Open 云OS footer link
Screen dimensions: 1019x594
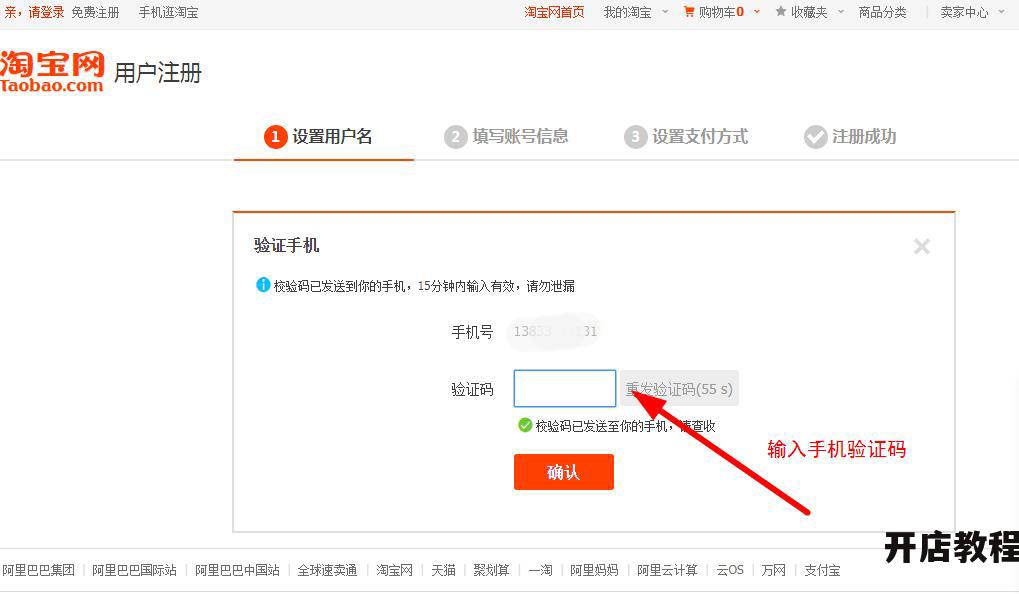point(730,570)
